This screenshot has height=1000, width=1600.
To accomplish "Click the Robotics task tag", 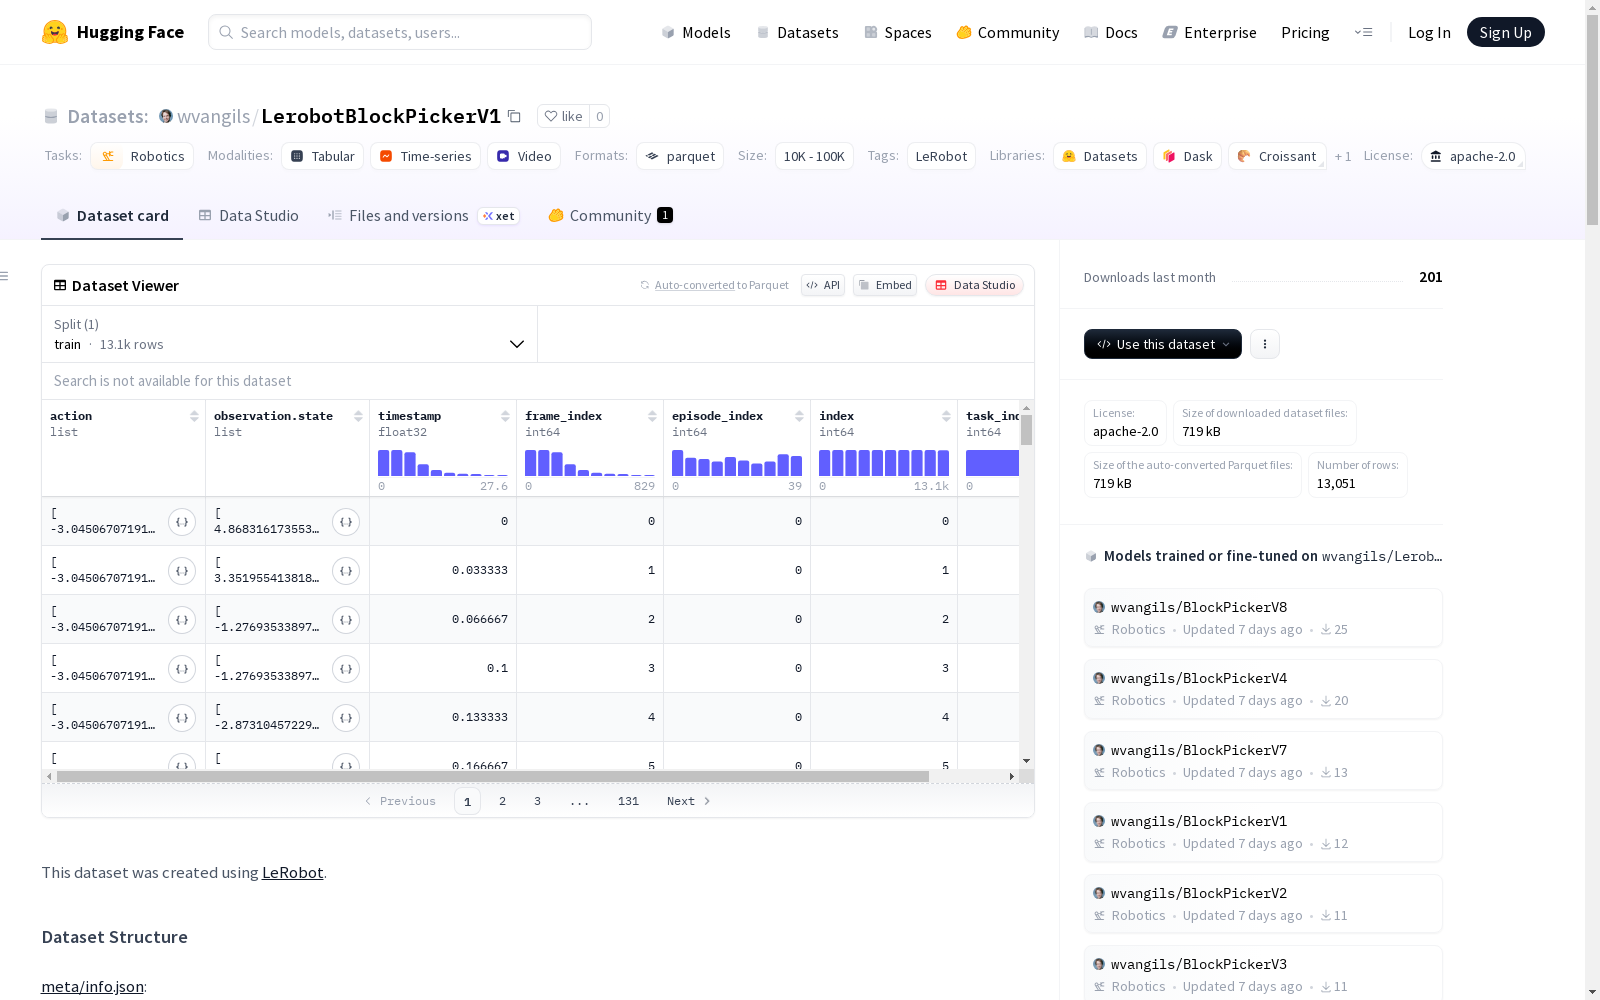I will (x=142, y=156).
